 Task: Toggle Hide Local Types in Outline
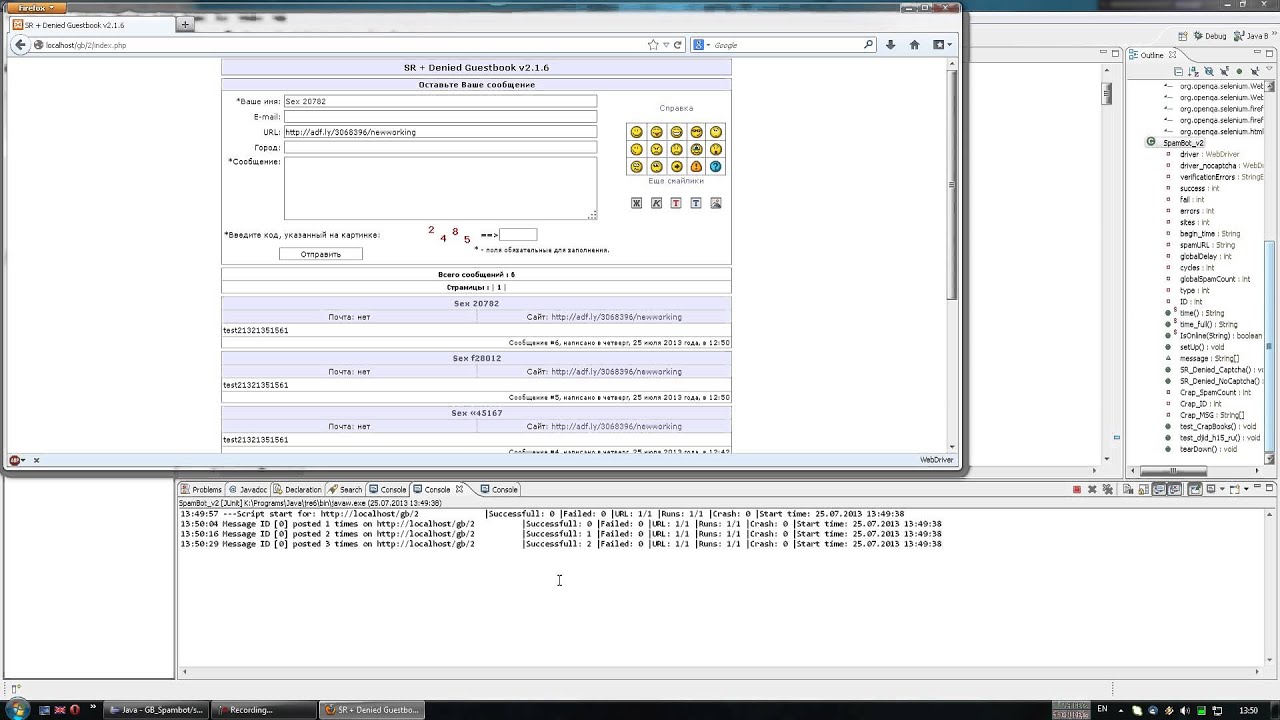pos(1255,71)
